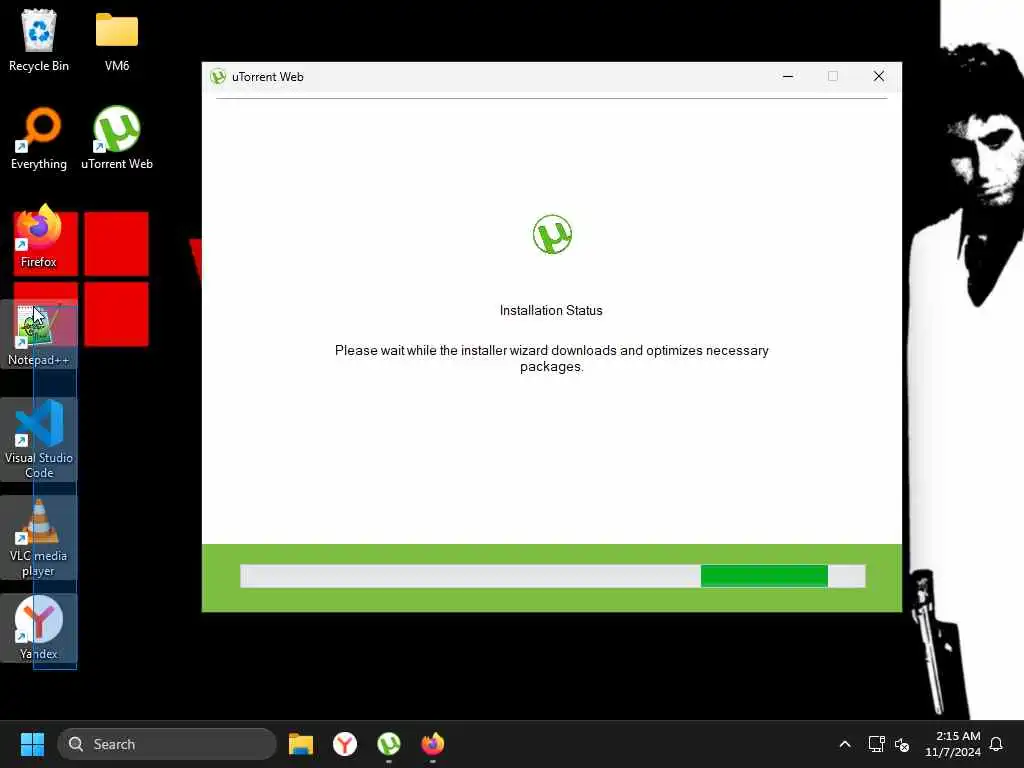Select the uTorrent Web desktop shortcut

[x=117, y=138]
